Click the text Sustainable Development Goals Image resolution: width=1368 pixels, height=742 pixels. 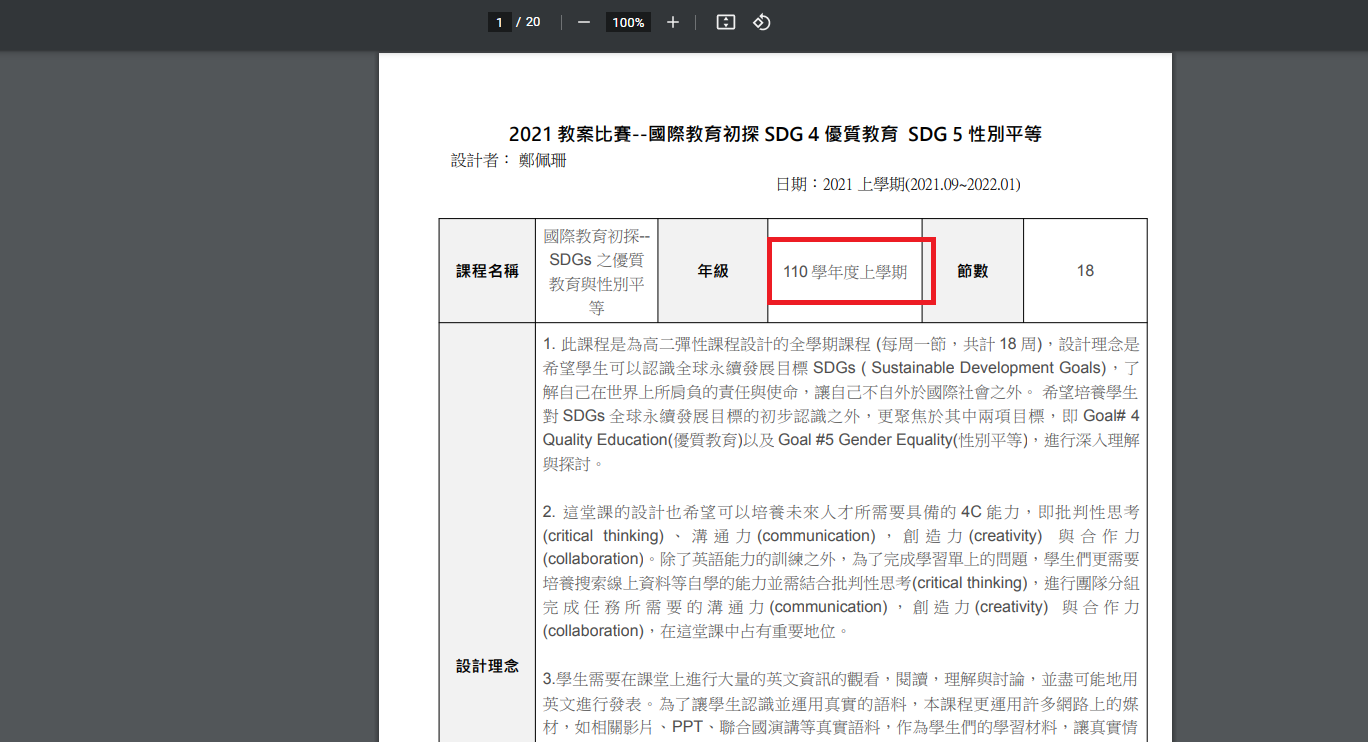[x=987, y=368]
